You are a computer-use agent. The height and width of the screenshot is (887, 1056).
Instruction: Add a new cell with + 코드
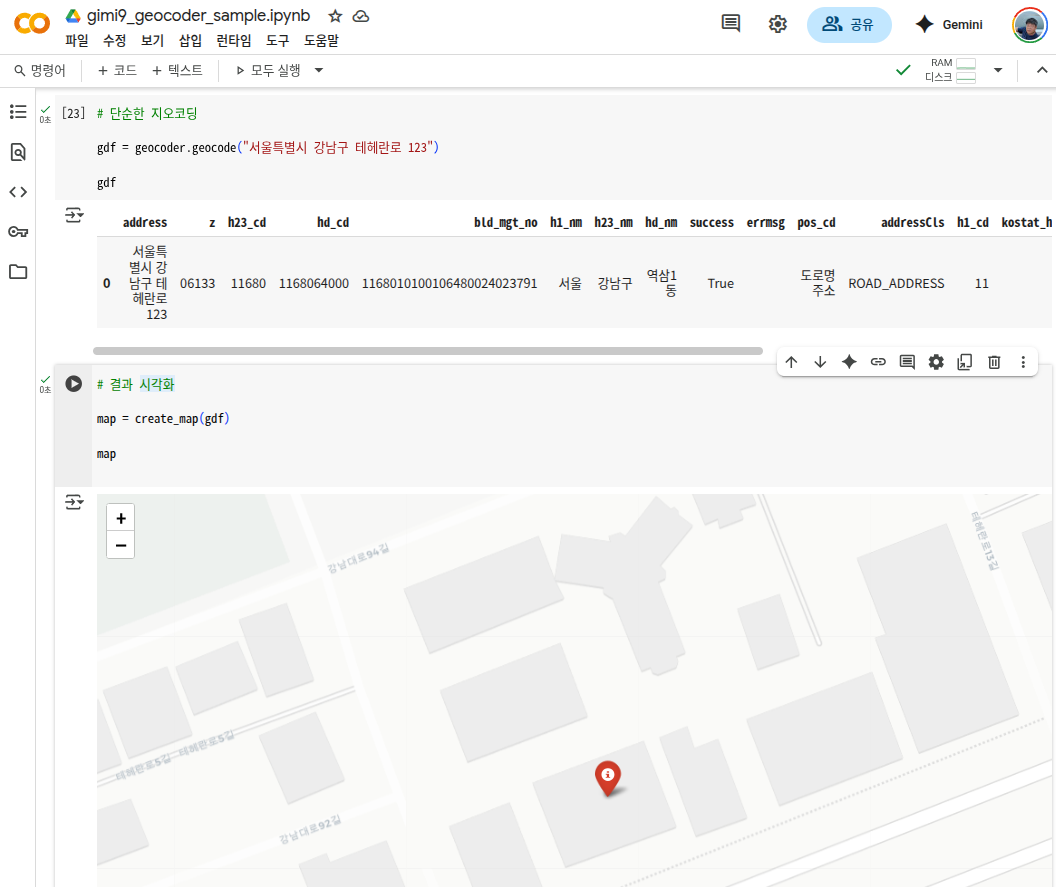click(x=117, y=70)
